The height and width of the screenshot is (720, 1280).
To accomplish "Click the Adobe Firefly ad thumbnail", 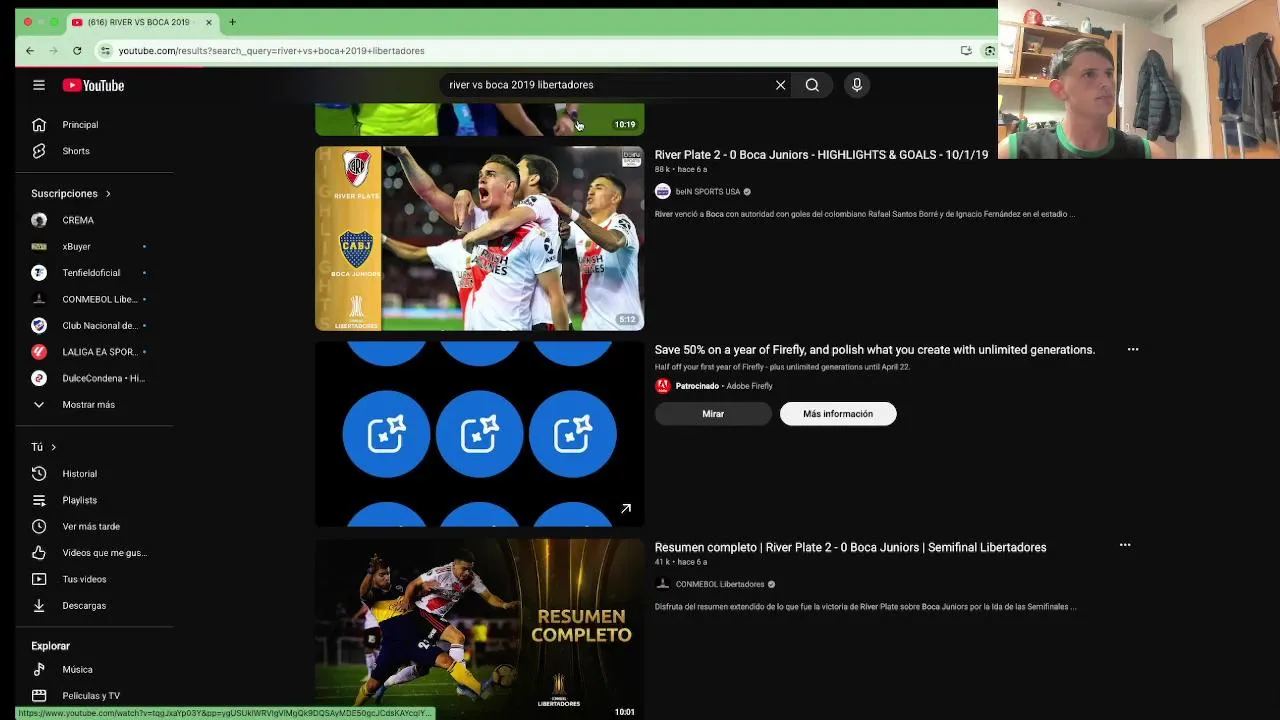I will pos(480,433).
